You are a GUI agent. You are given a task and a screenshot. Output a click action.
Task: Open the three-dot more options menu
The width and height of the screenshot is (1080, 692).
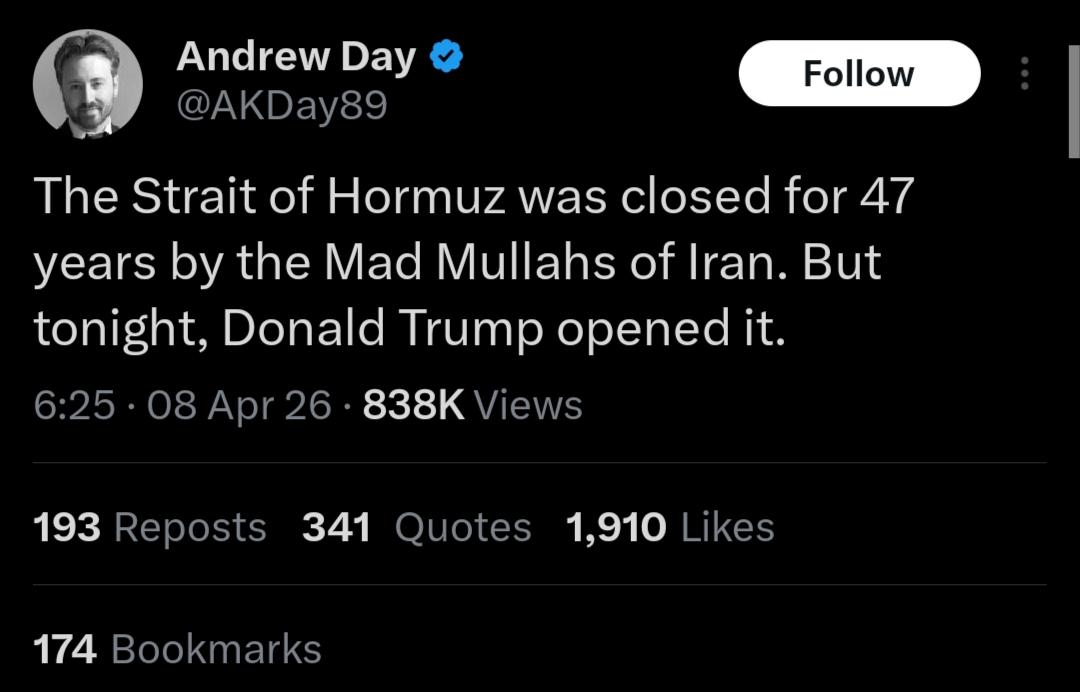(1023, 74)
